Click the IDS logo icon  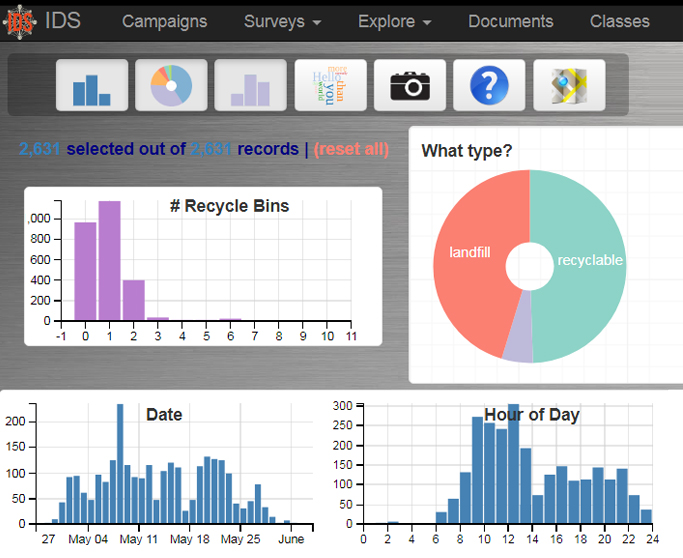pos(21,21)
